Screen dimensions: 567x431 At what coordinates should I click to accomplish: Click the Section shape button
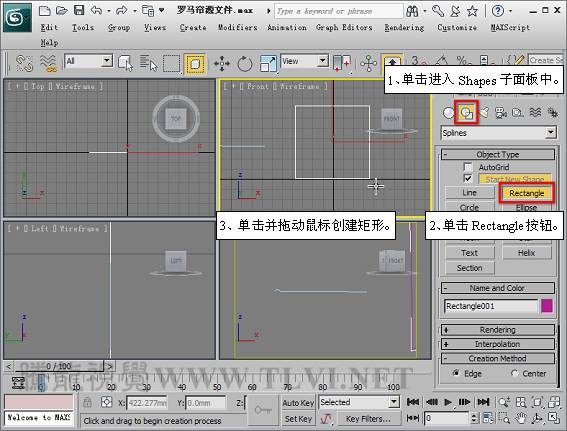click(469, 268)
